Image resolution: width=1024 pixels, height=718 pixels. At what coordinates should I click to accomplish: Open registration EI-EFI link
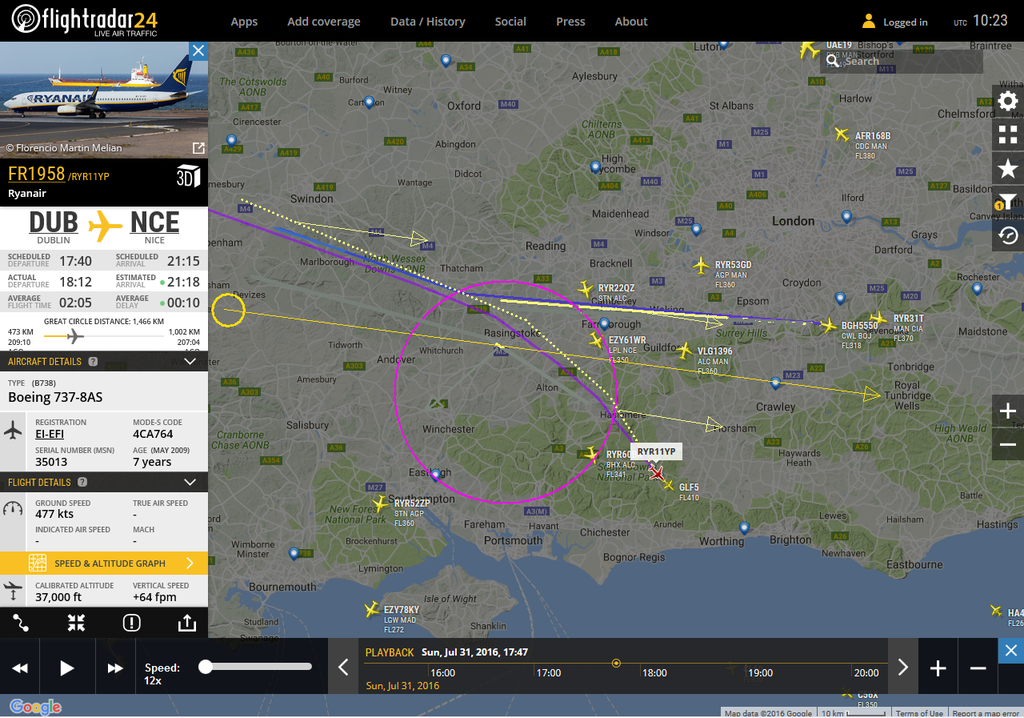50,434
